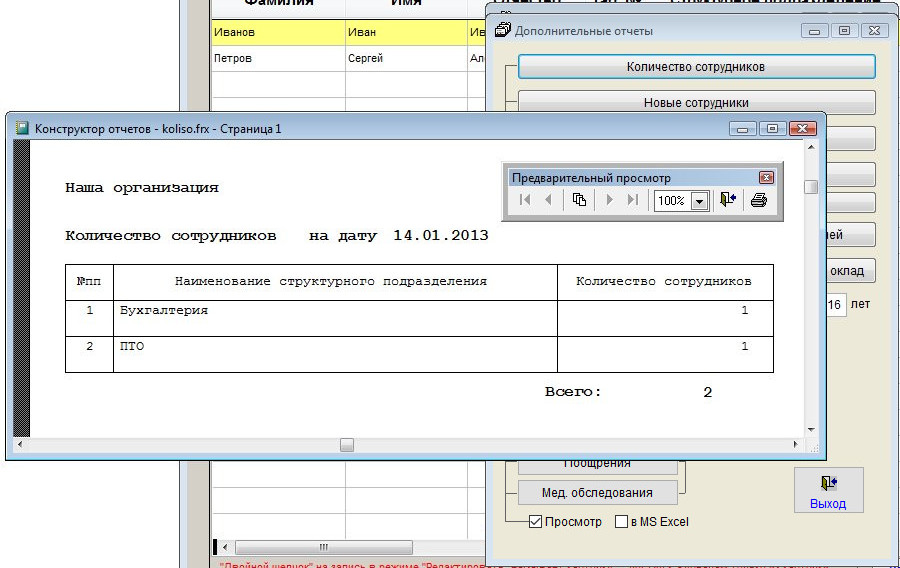Click Бухгалтерия row in the report
The width and height of the screenshot is (900, 568).
pyautogui.click(x=419, y=318)
